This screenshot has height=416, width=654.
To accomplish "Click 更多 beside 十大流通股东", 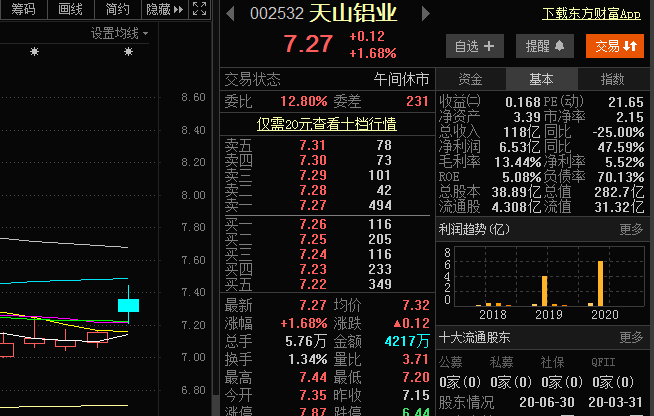I will tap(631, 337).
